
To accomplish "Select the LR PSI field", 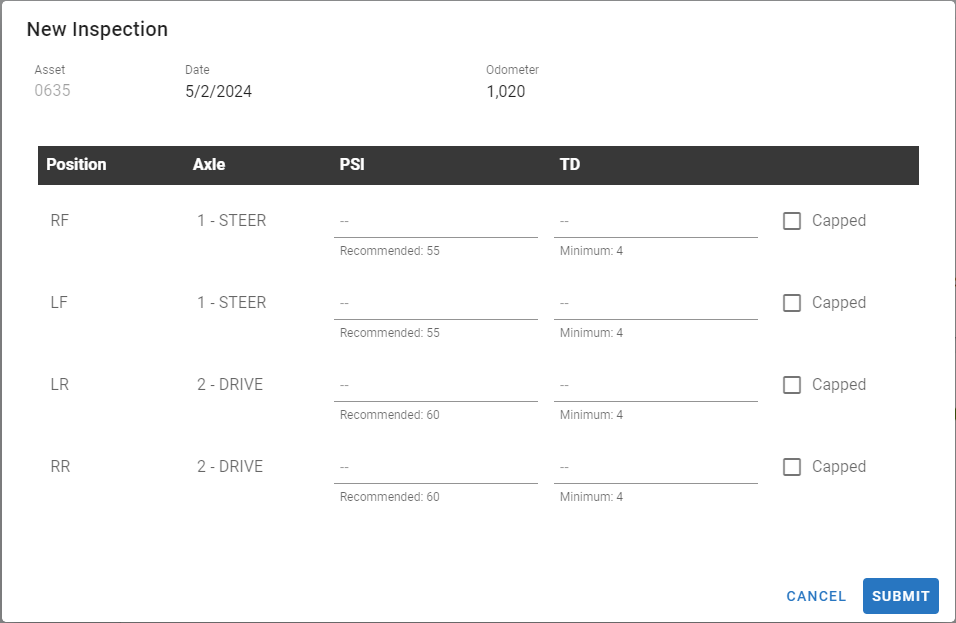I will click(435, 385).
